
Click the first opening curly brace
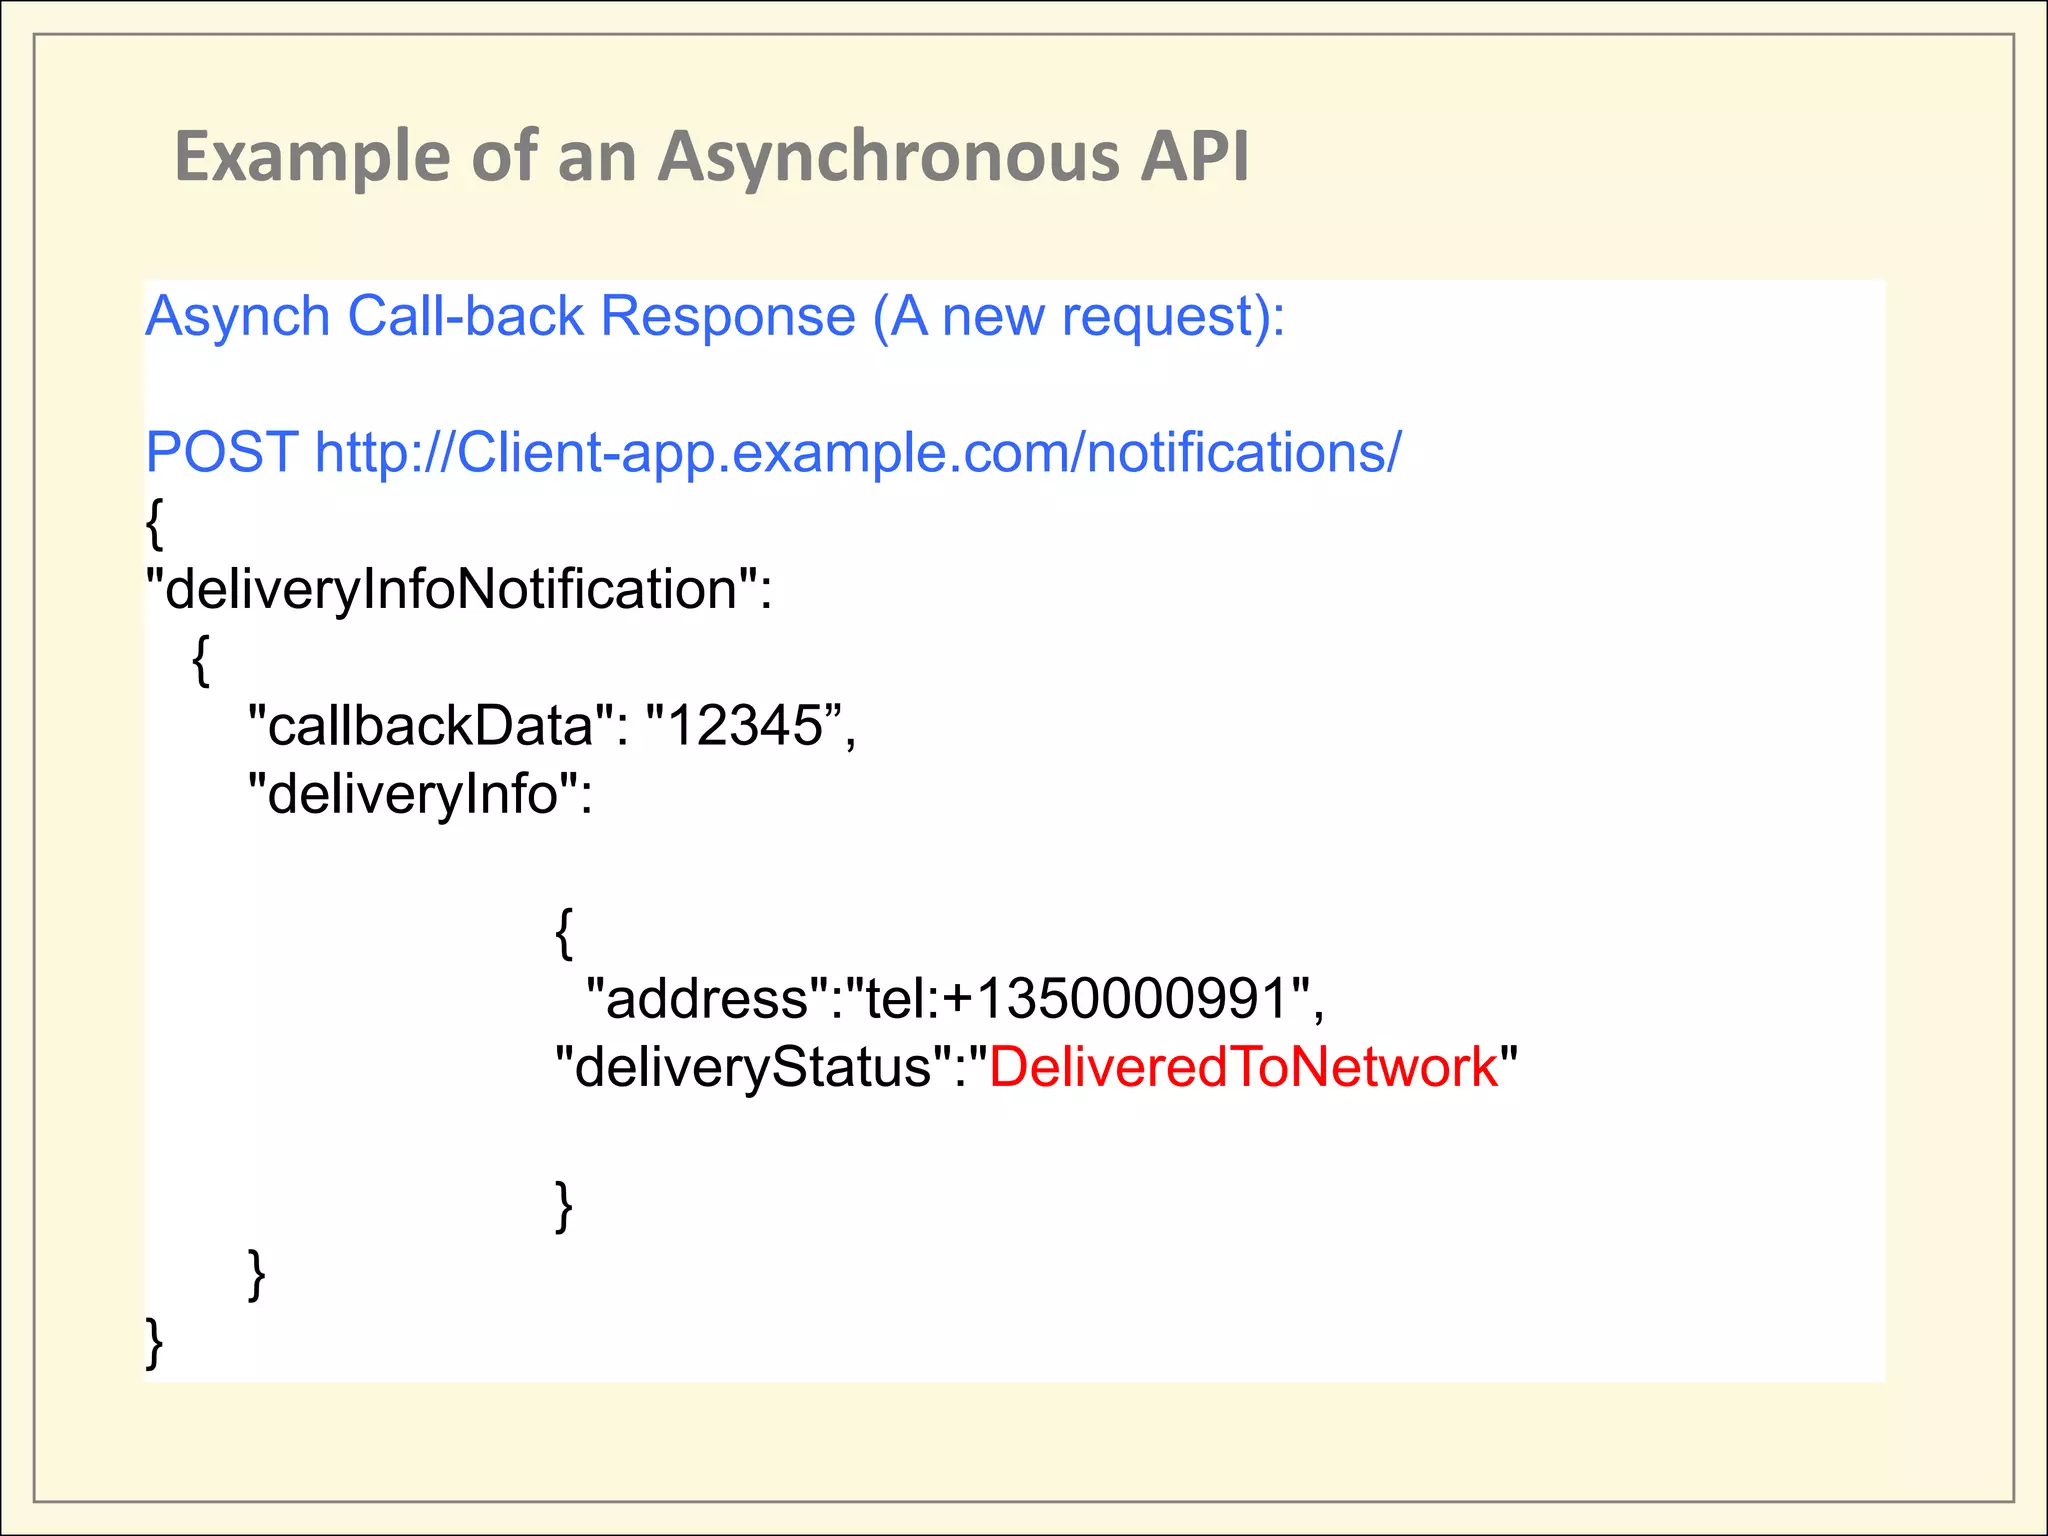pos(154,523)
